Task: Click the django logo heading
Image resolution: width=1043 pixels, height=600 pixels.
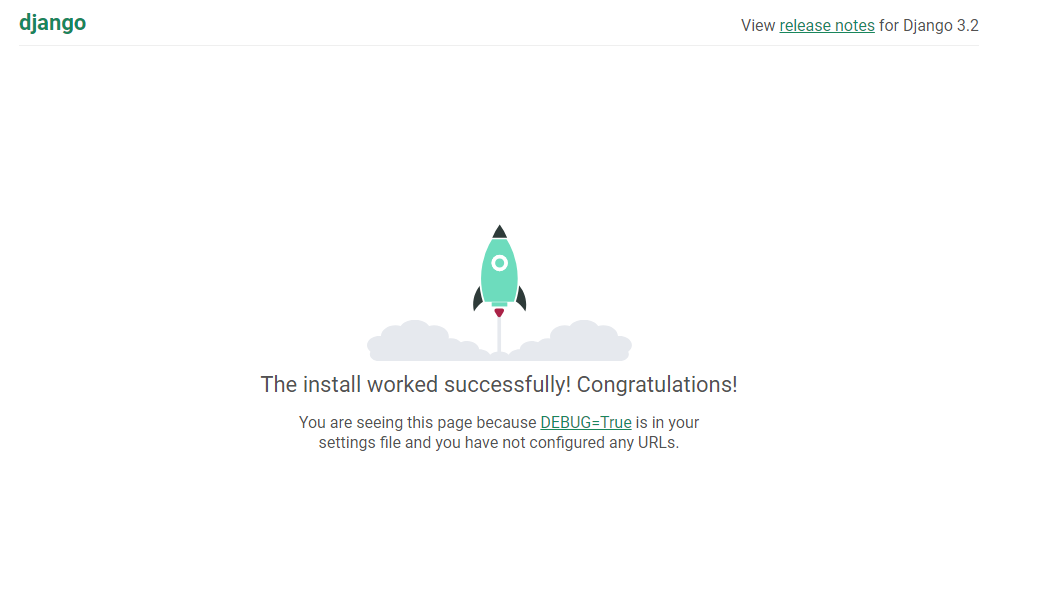Action: pos(53,23)
